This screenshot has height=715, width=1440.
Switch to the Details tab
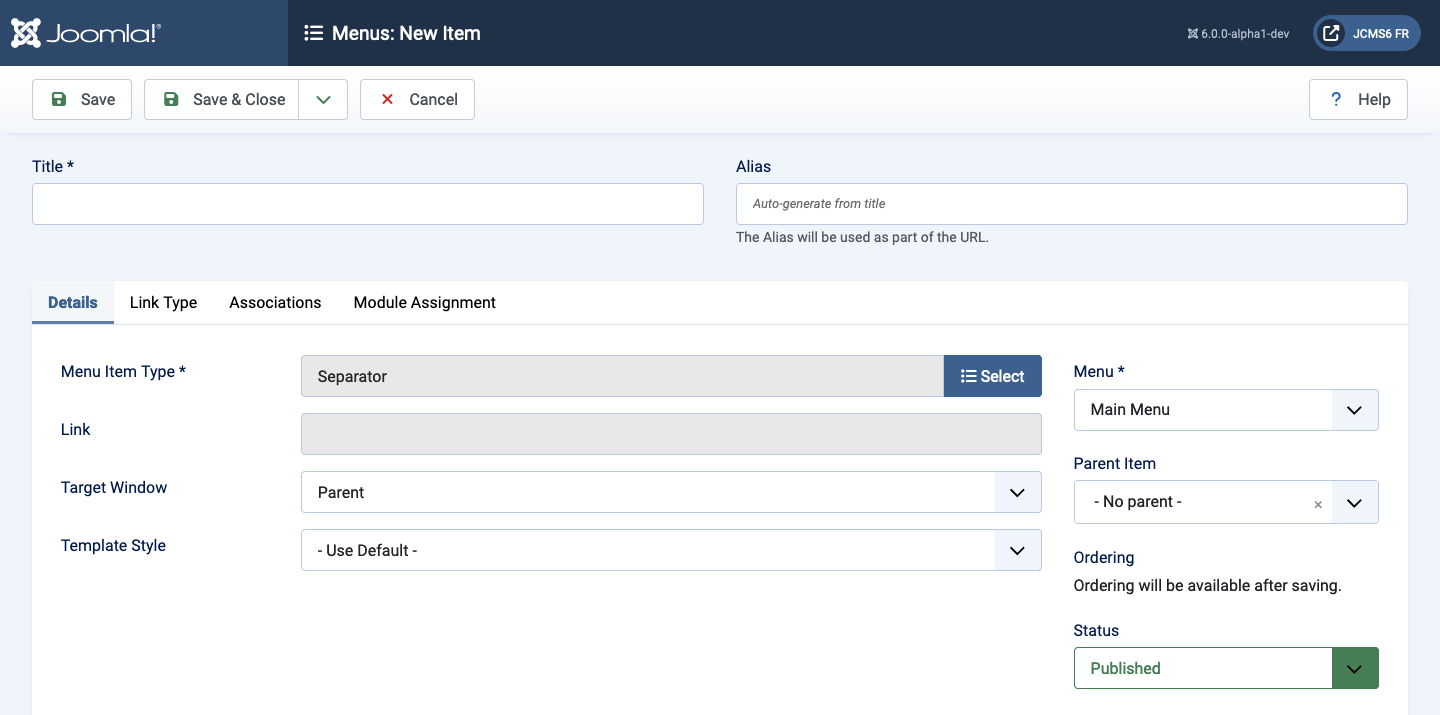[x=73, y=302]
